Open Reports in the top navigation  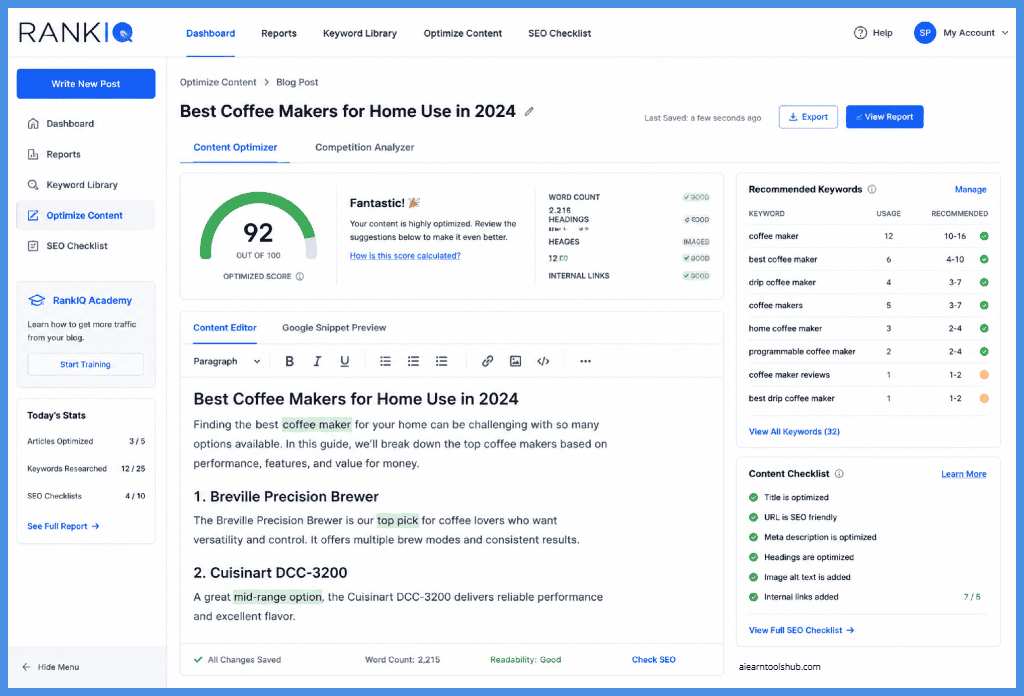click(x=279, y=33)
